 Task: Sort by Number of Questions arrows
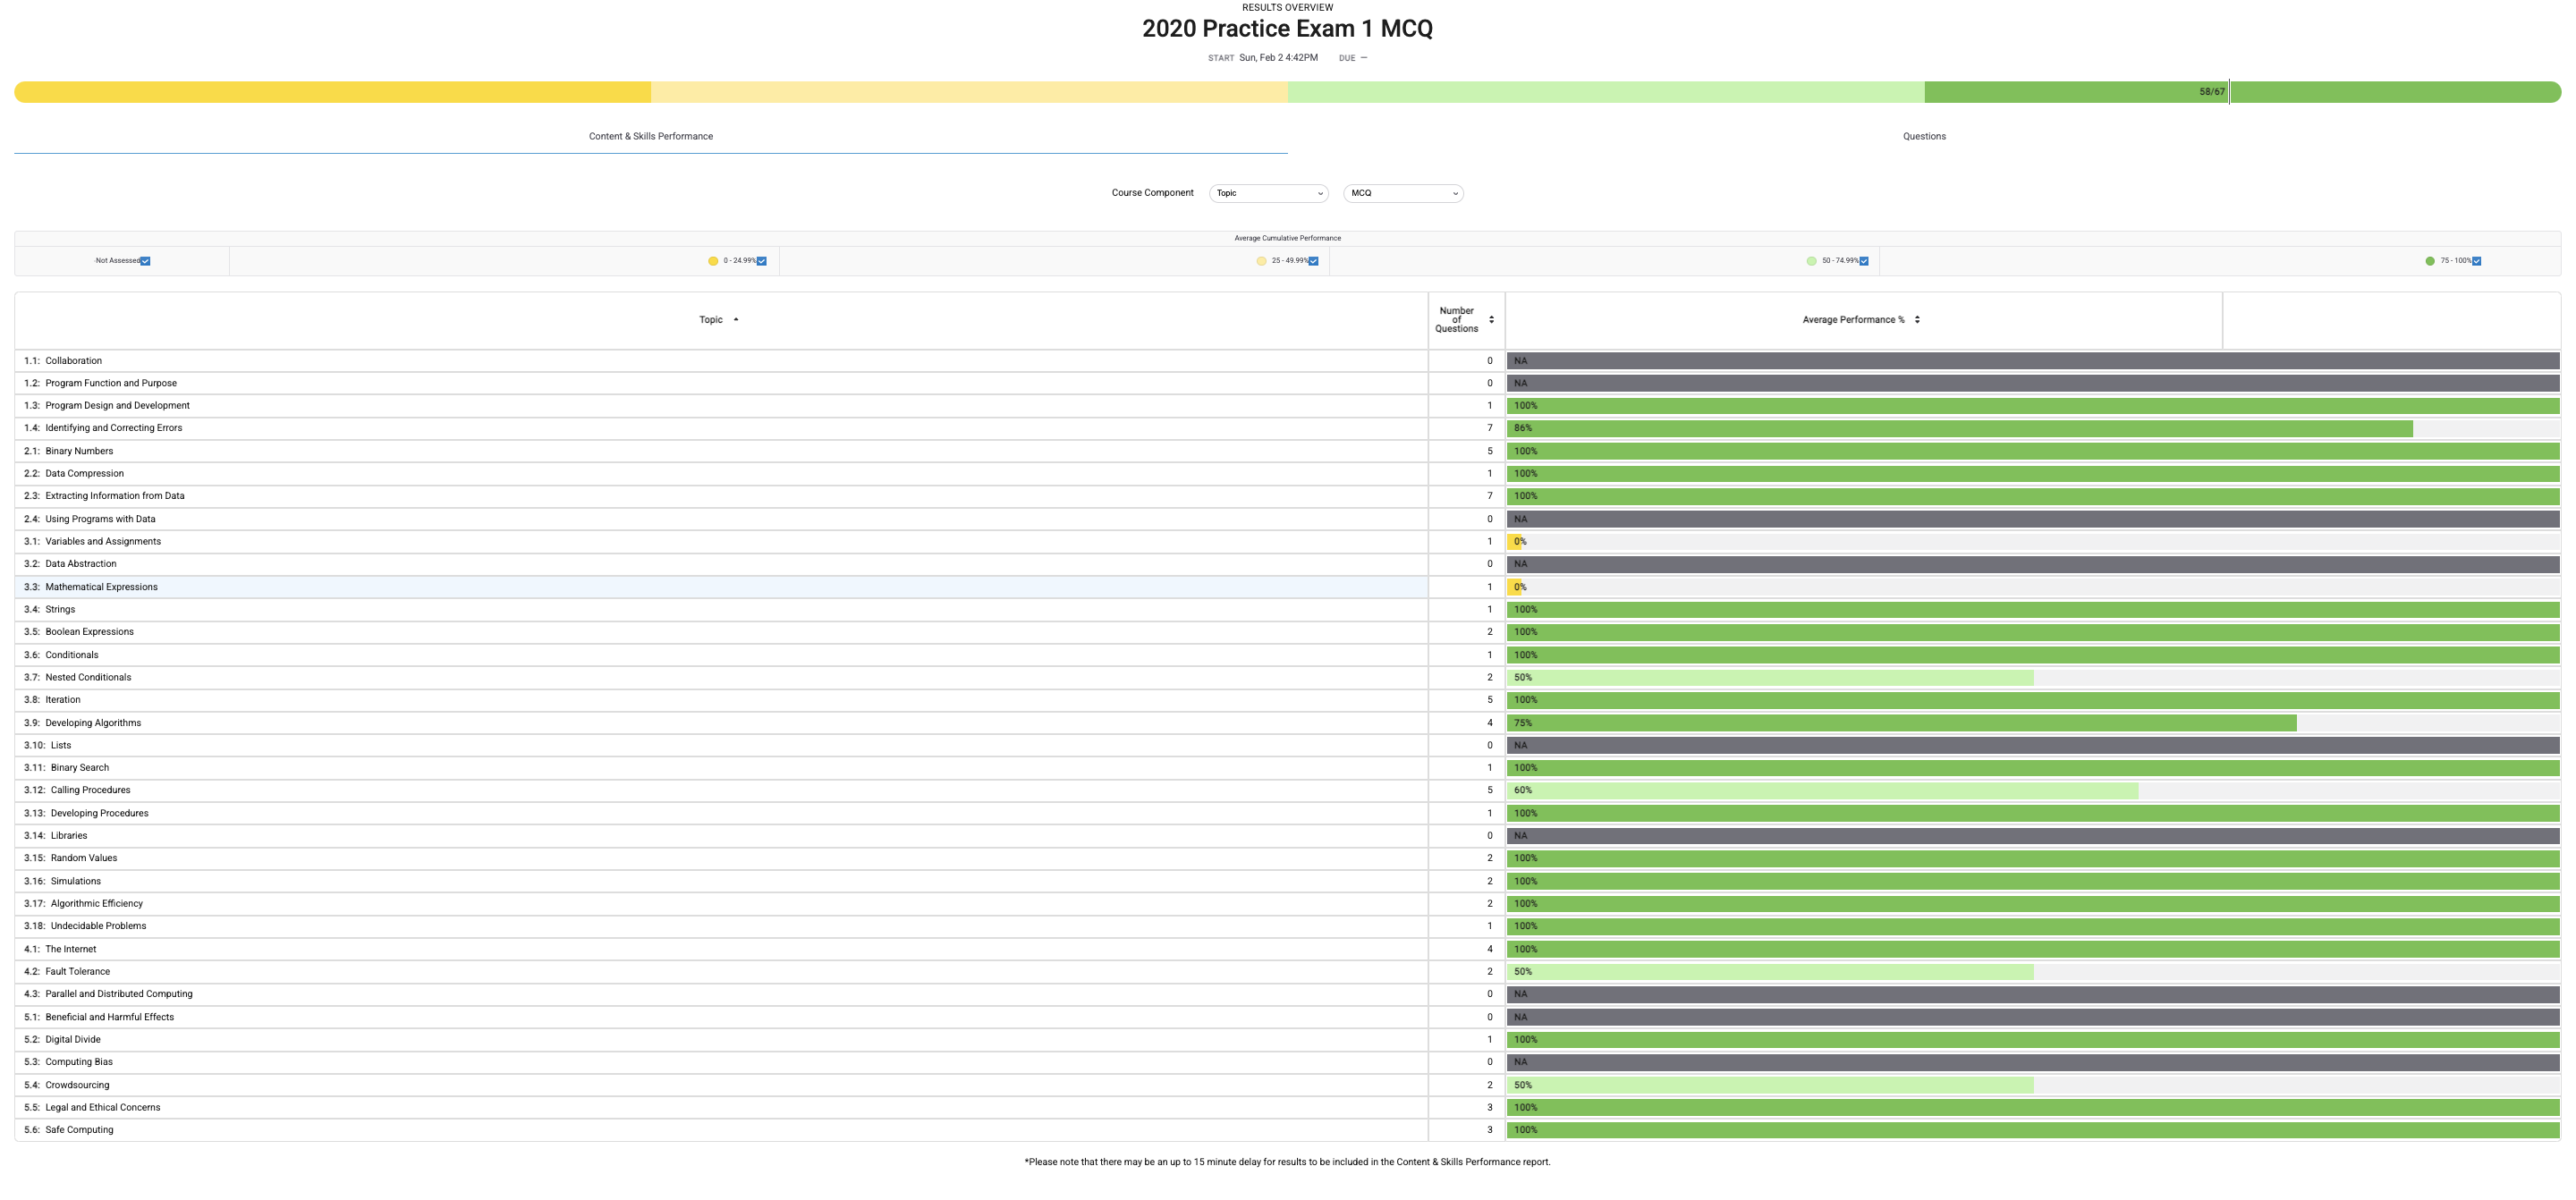click(x=1491, y=320)
